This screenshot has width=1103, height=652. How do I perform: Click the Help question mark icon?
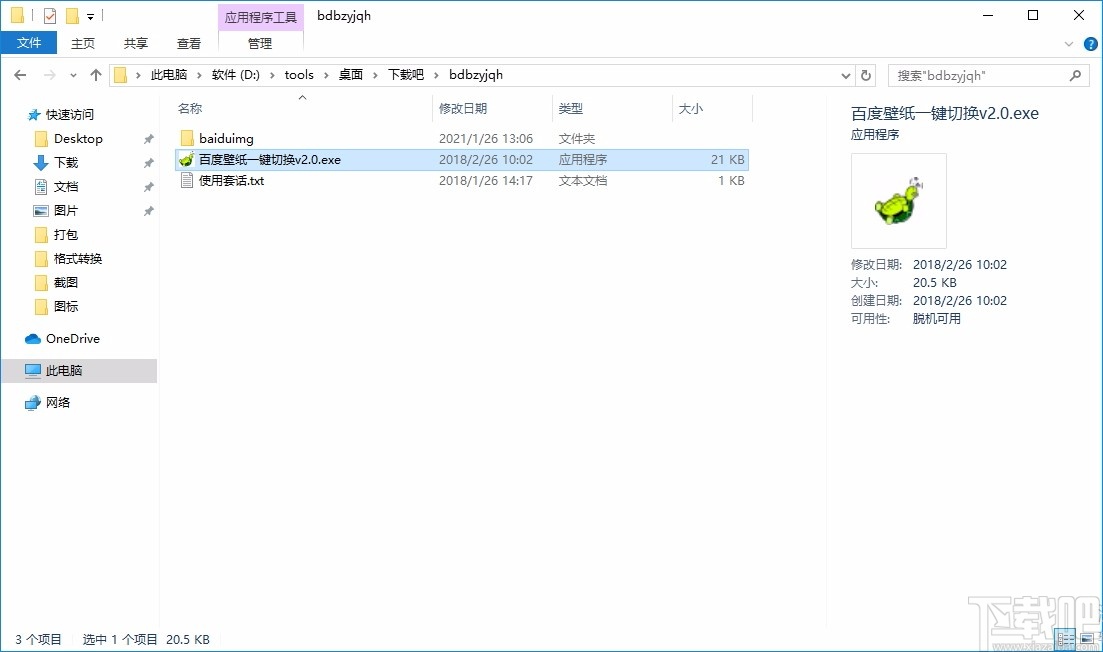[x=1090, y=43]
